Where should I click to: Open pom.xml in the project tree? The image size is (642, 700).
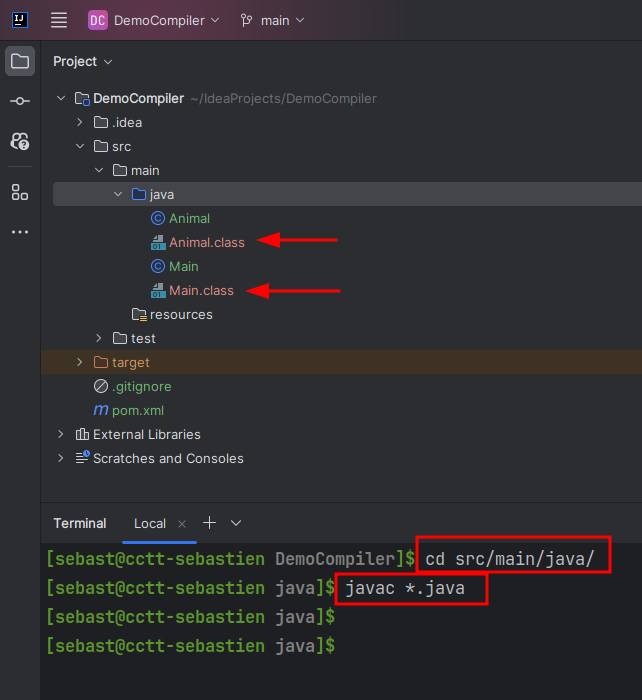[x=138, y=410]
